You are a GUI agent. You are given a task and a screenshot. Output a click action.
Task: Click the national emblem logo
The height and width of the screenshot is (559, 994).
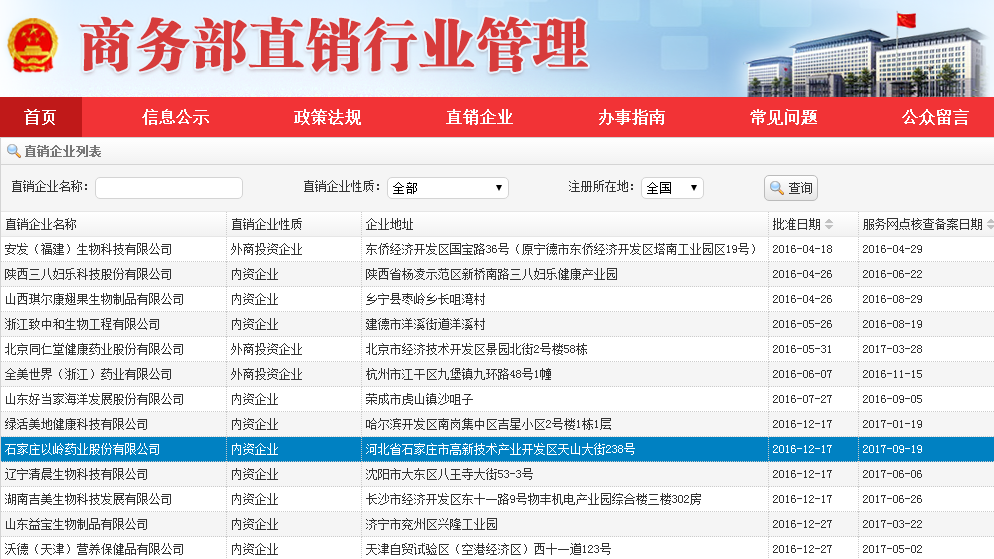[x=32, y=45]
